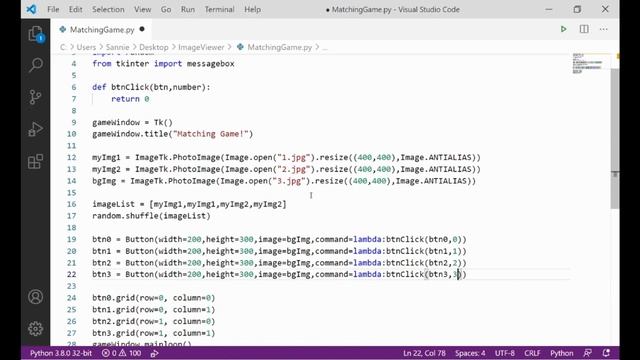Click "def btnClick(btn,number):" line
This screenshot has height=360, width=640.
coord(151,87)
